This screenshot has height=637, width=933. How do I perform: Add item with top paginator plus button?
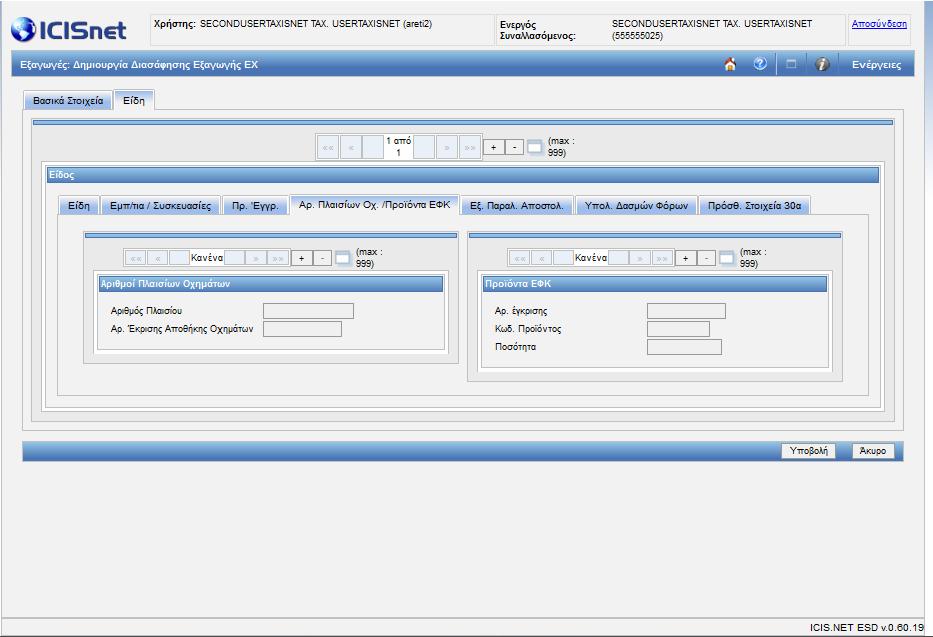click(493, 147)
